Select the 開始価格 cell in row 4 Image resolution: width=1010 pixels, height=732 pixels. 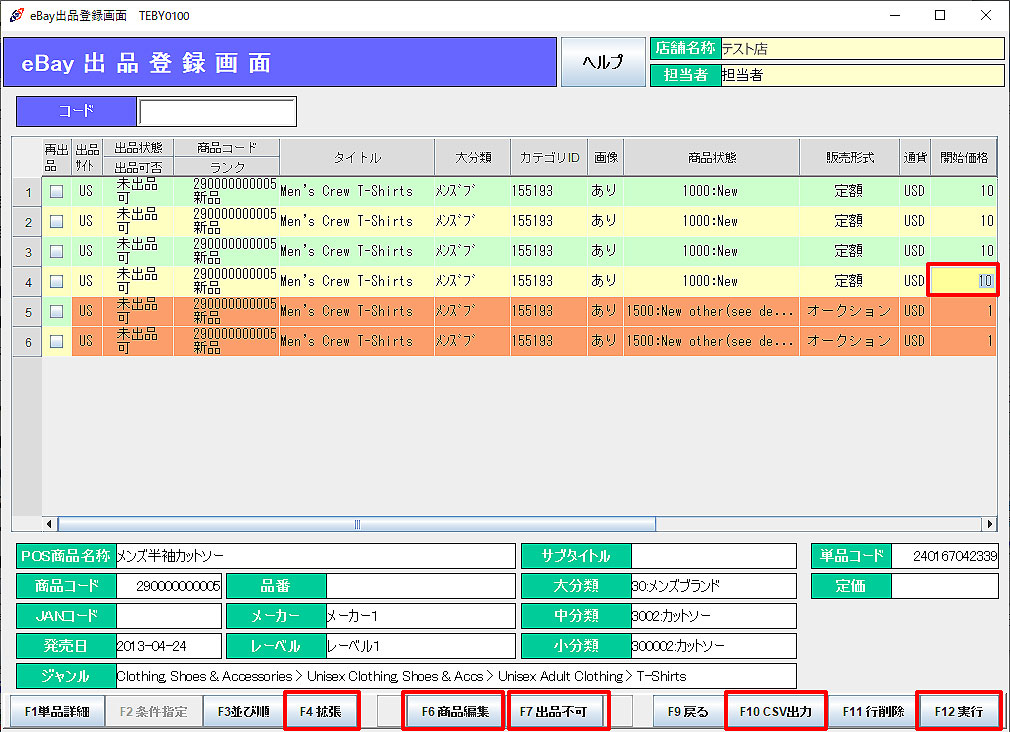(x=962, y=281)
